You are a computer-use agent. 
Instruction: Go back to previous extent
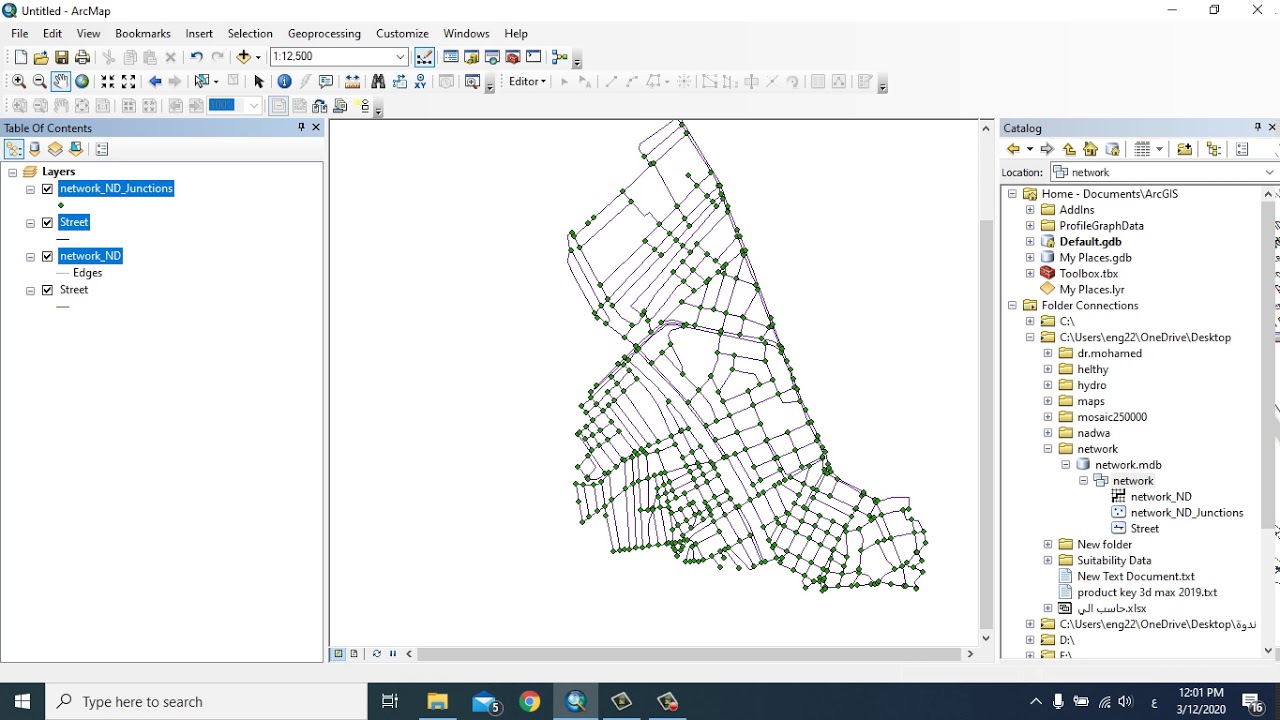(155, 82)
